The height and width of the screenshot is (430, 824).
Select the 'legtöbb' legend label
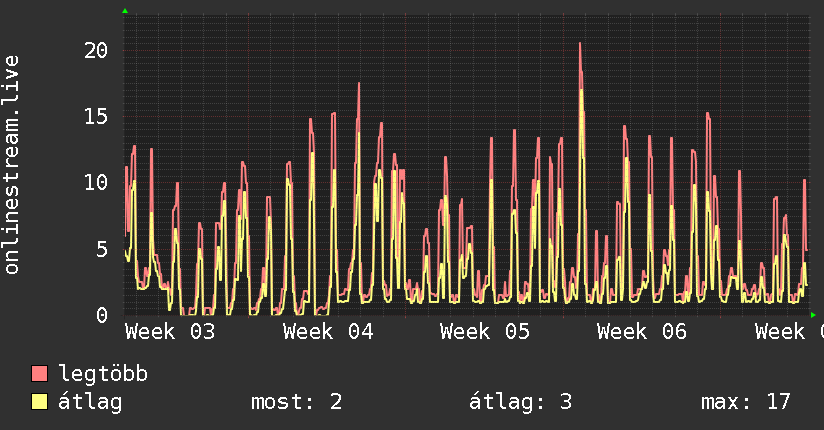[103, 374]
